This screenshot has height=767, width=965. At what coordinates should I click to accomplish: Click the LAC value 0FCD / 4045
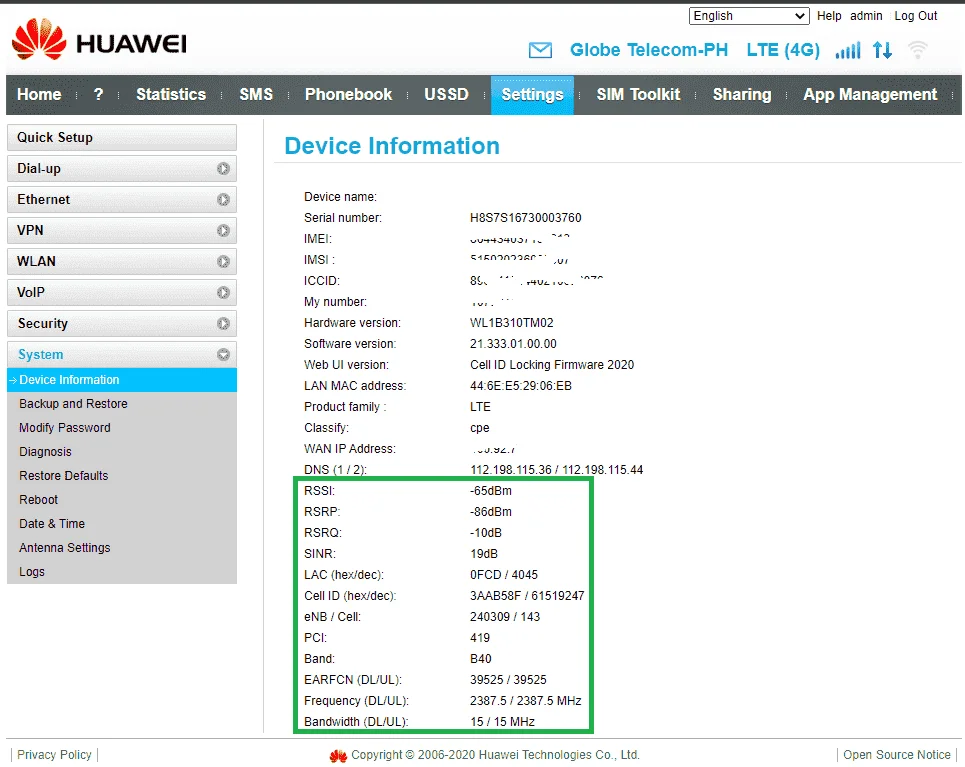pyautogui.click(x=503, y=575)
